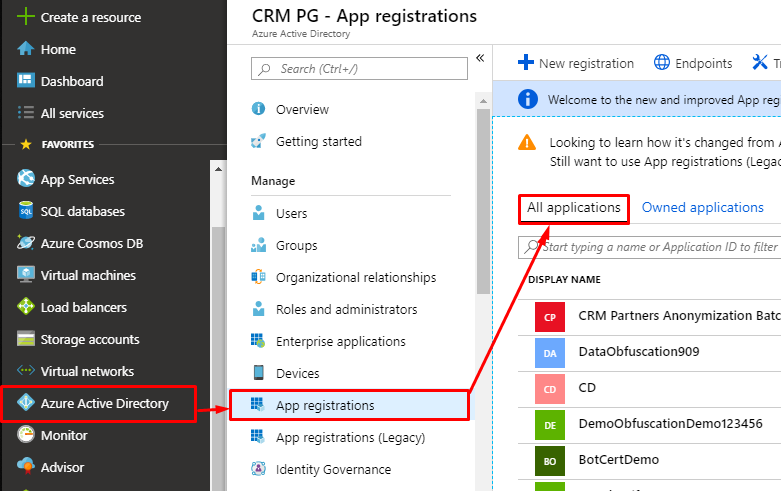781x491 pixels.
Task: Switch to the Owned applications tab
Action: click(x=702, y=208)
